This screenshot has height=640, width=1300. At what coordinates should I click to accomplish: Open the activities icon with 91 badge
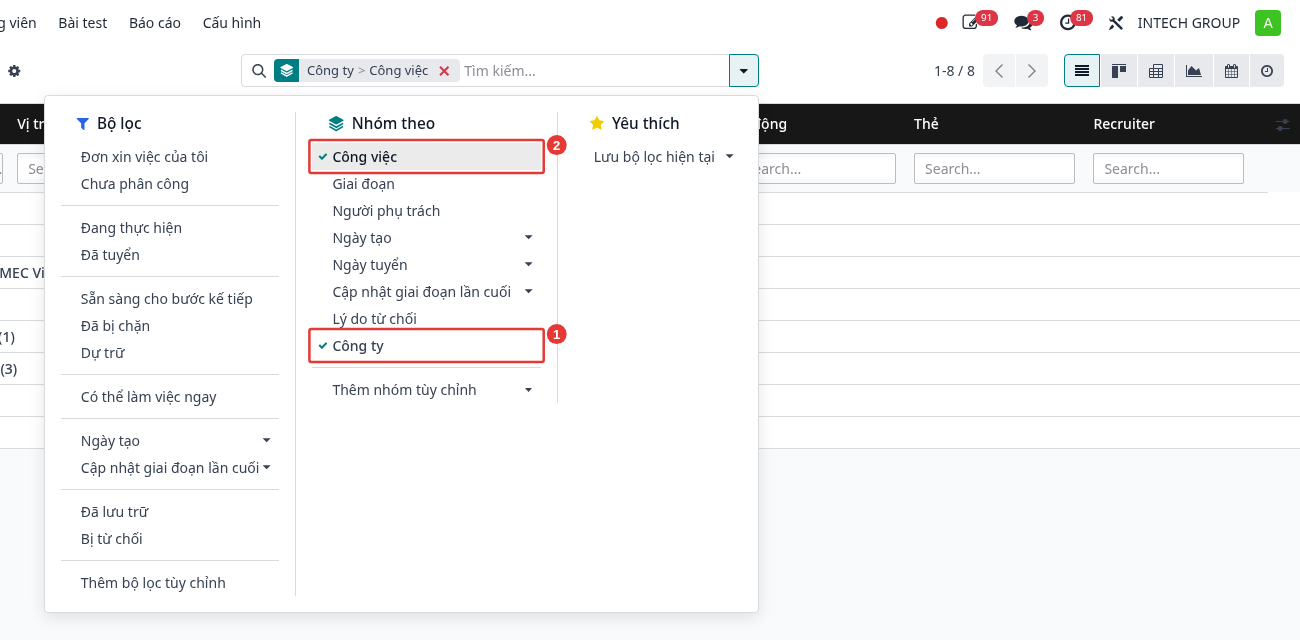click(x=971, y=22)
